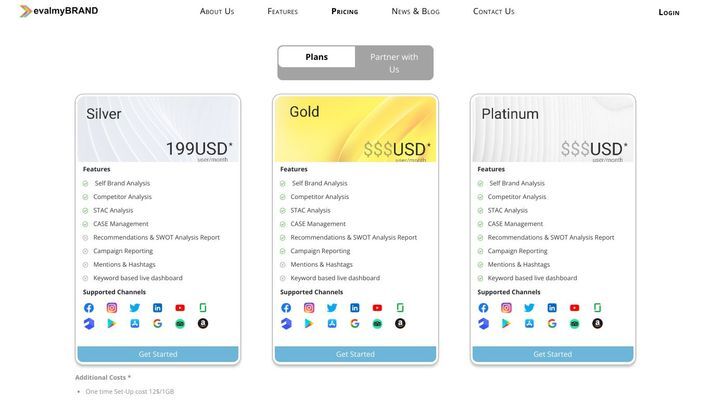
Task: Click Keyword based live dashboard checkmark in Platinum
Action: coord(480,278)
